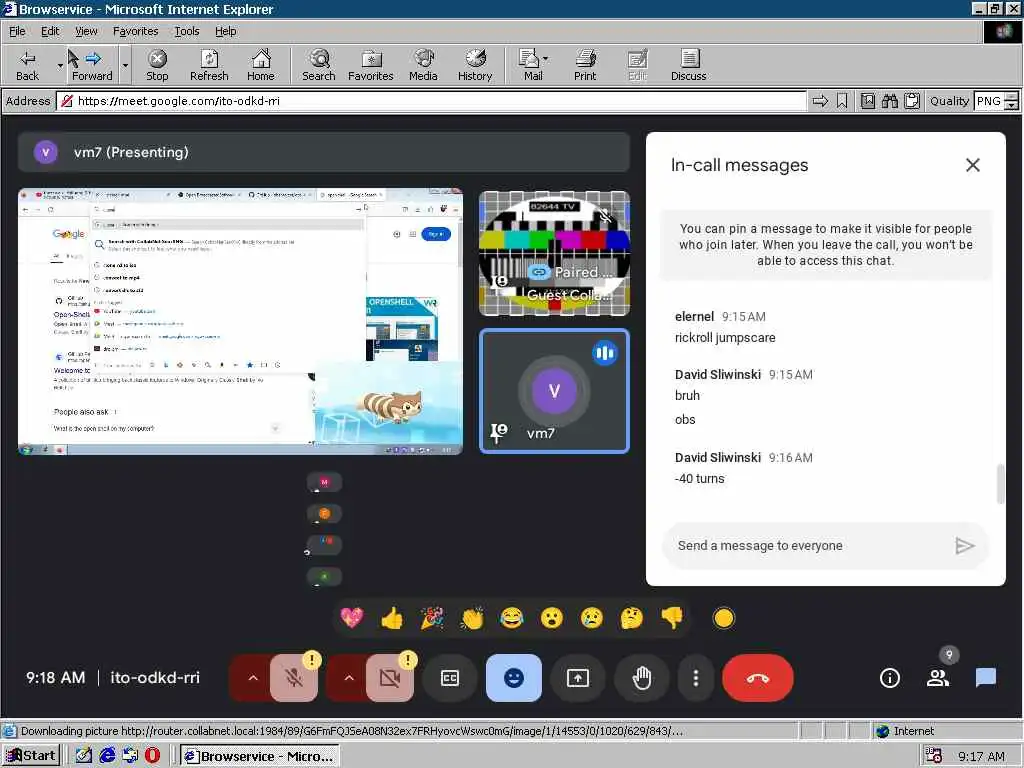Send the heart reaction emoji
Viewport: 1024px width, 768px height.
click(x=352, y=617)
